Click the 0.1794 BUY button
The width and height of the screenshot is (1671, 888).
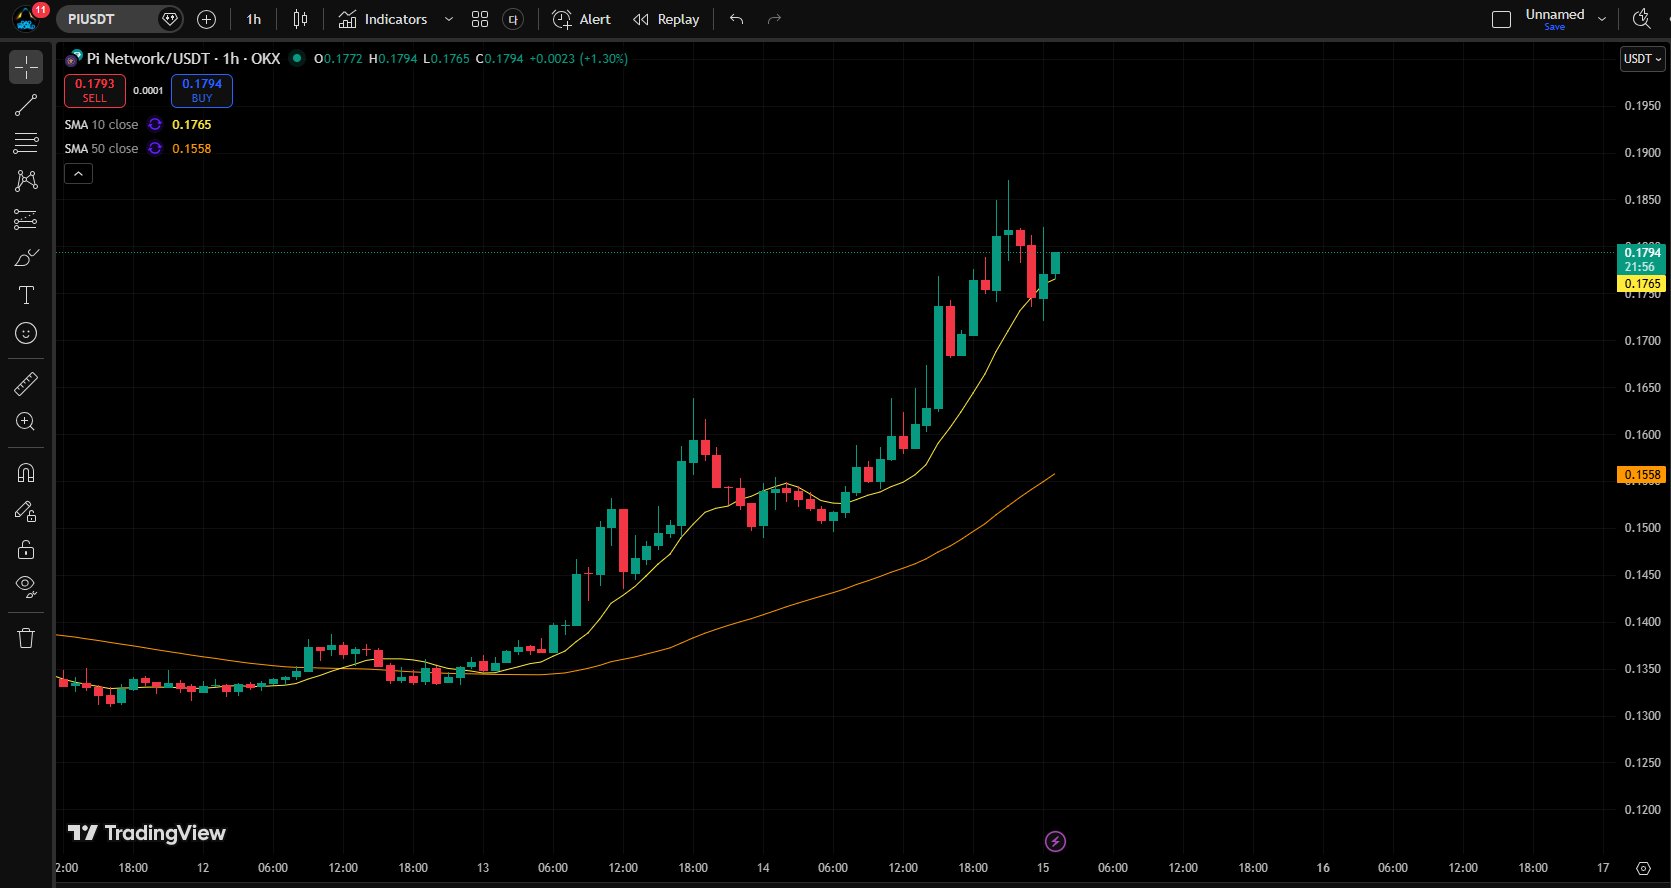pos(202,90)
